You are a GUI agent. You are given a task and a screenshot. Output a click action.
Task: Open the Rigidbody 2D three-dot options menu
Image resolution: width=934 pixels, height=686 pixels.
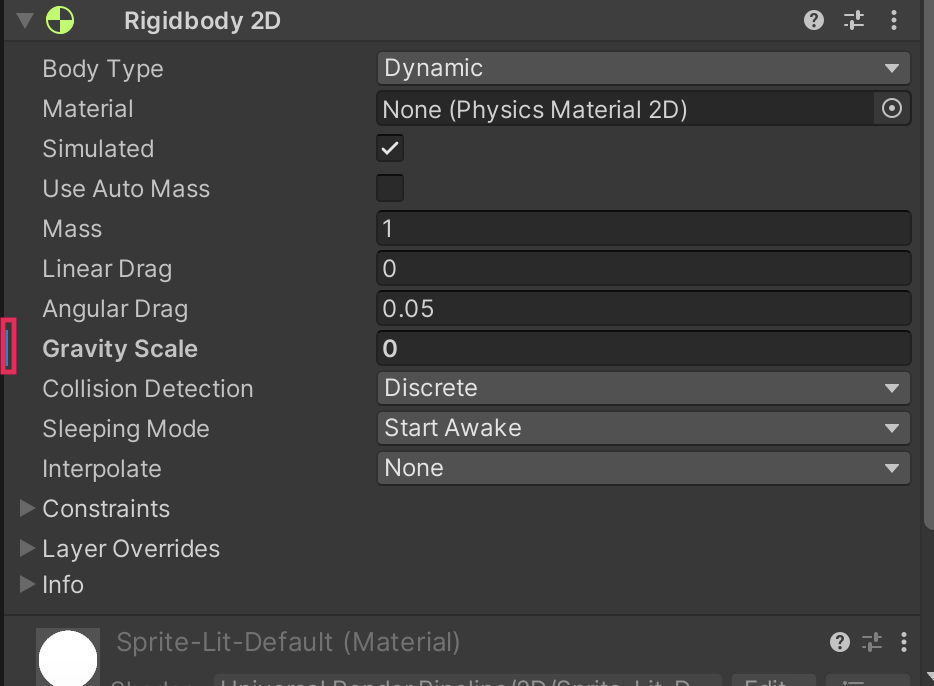point(893,20)
